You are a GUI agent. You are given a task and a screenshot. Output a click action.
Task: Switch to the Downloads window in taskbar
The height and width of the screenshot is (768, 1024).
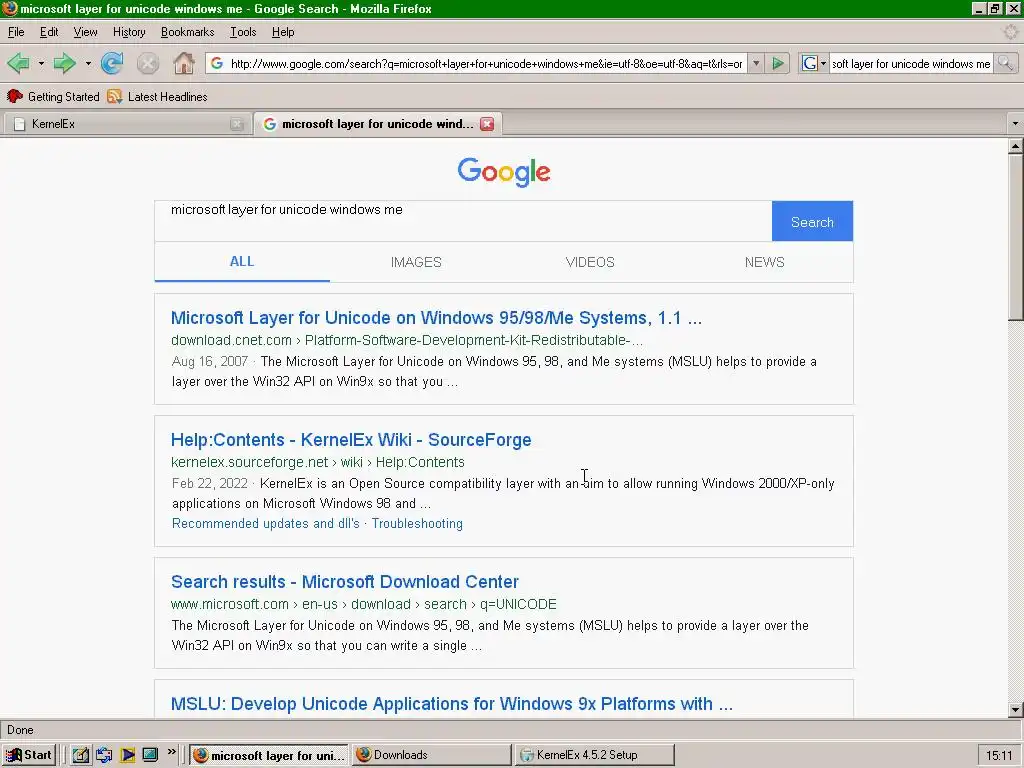pyautogui.click(x=432, y=755)
